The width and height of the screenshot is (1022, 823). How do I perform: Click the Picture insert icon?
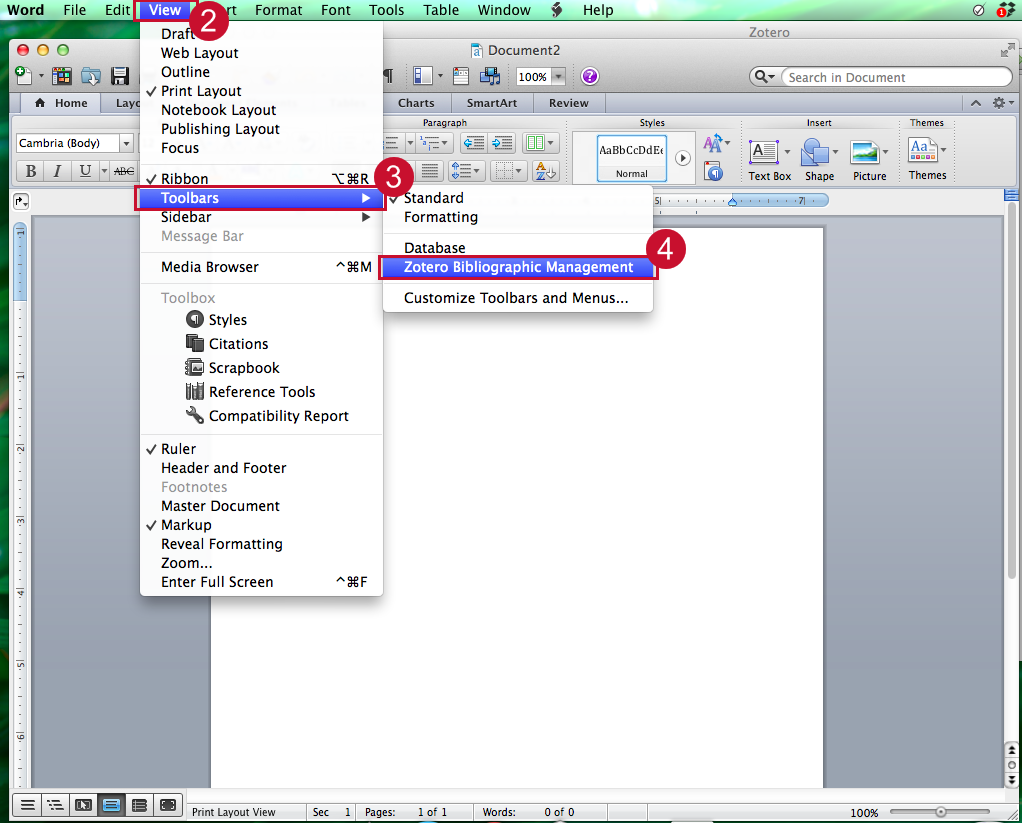click(865, 152)
